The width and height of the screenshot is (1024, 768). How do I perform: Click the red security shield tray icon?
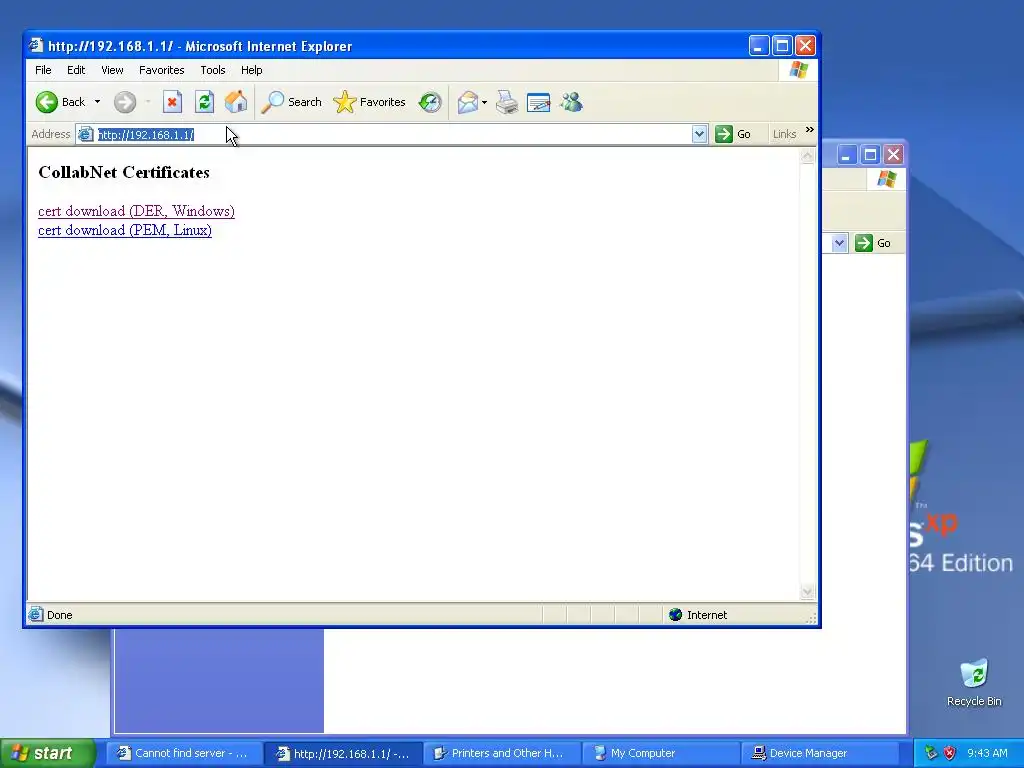pyautogui.click(x=950, y=753)
